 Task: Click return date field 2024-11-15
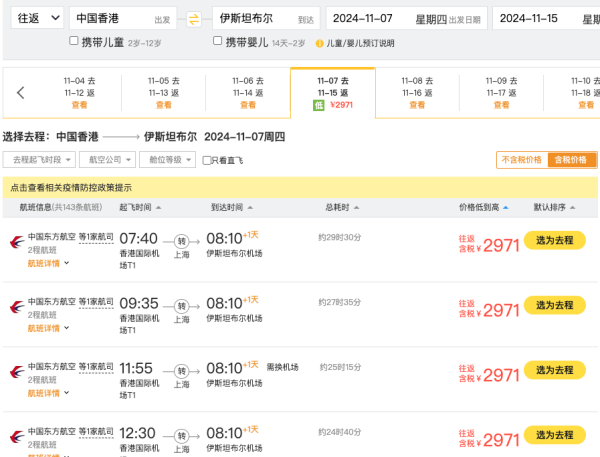[546, 18]
